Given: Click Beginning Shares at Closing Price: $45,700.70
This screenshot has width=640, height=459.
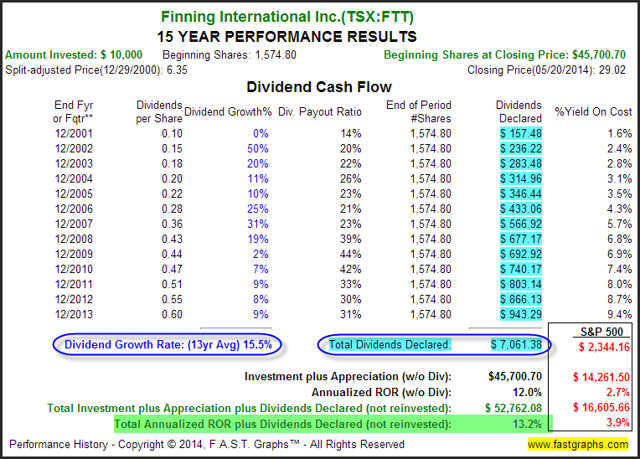Looking at the screenshot, I should point(504,55).
